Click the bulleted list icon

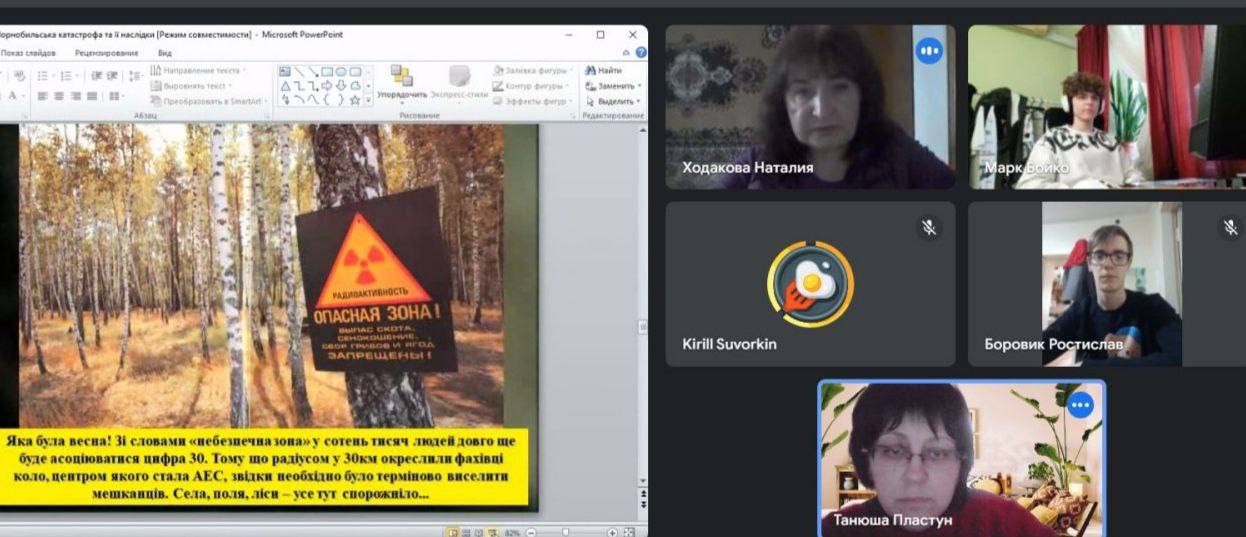point(43,76)
